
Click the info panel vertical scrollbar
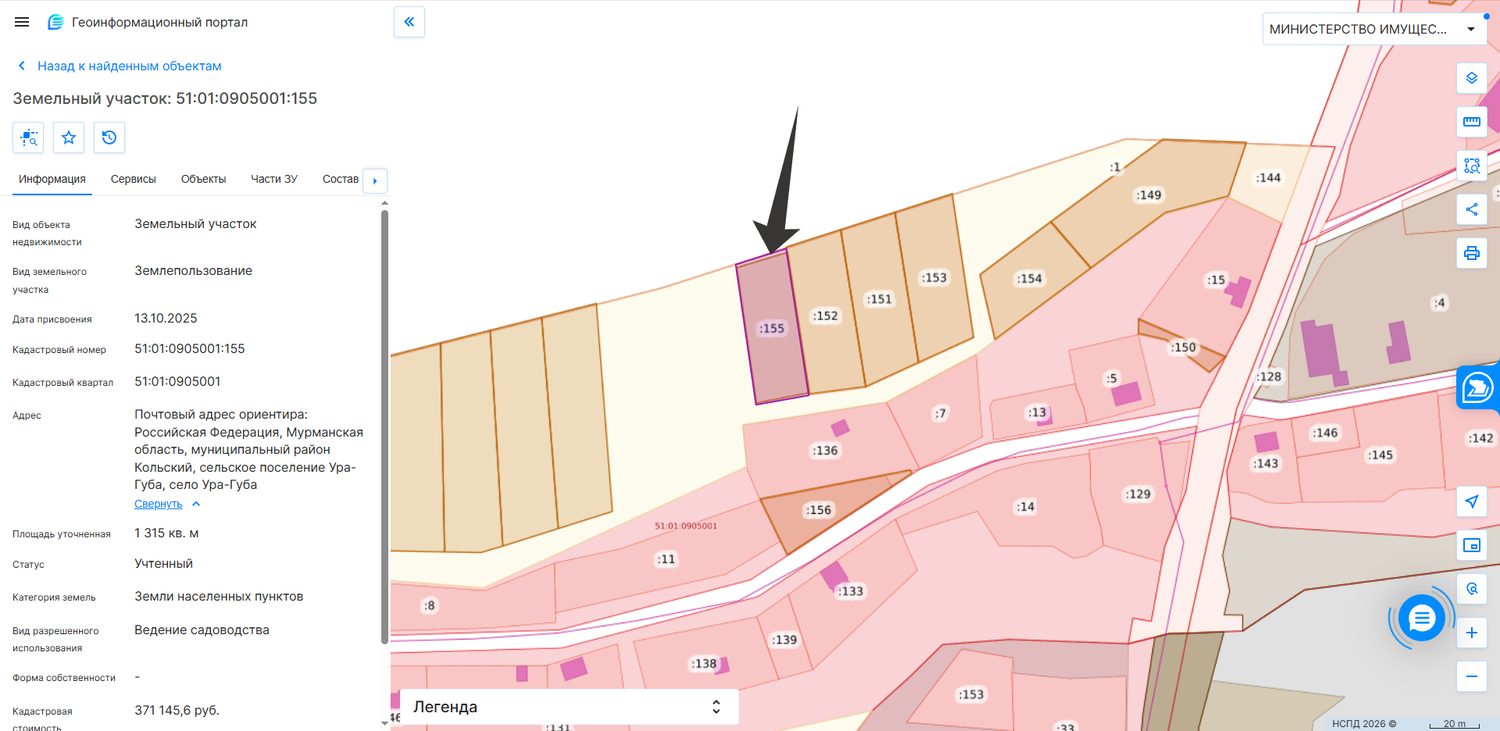pyautogui.click(x=384, y=425)
